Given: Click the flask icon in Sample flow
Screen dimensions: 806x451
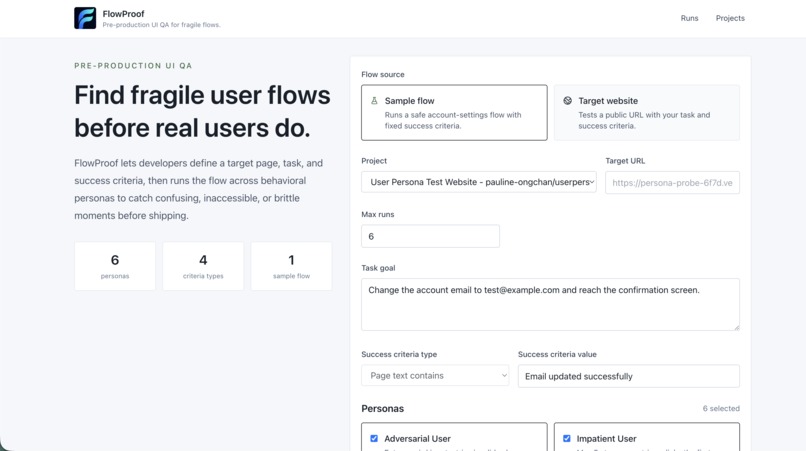Looking at the screenshot, I should (374, 101).
